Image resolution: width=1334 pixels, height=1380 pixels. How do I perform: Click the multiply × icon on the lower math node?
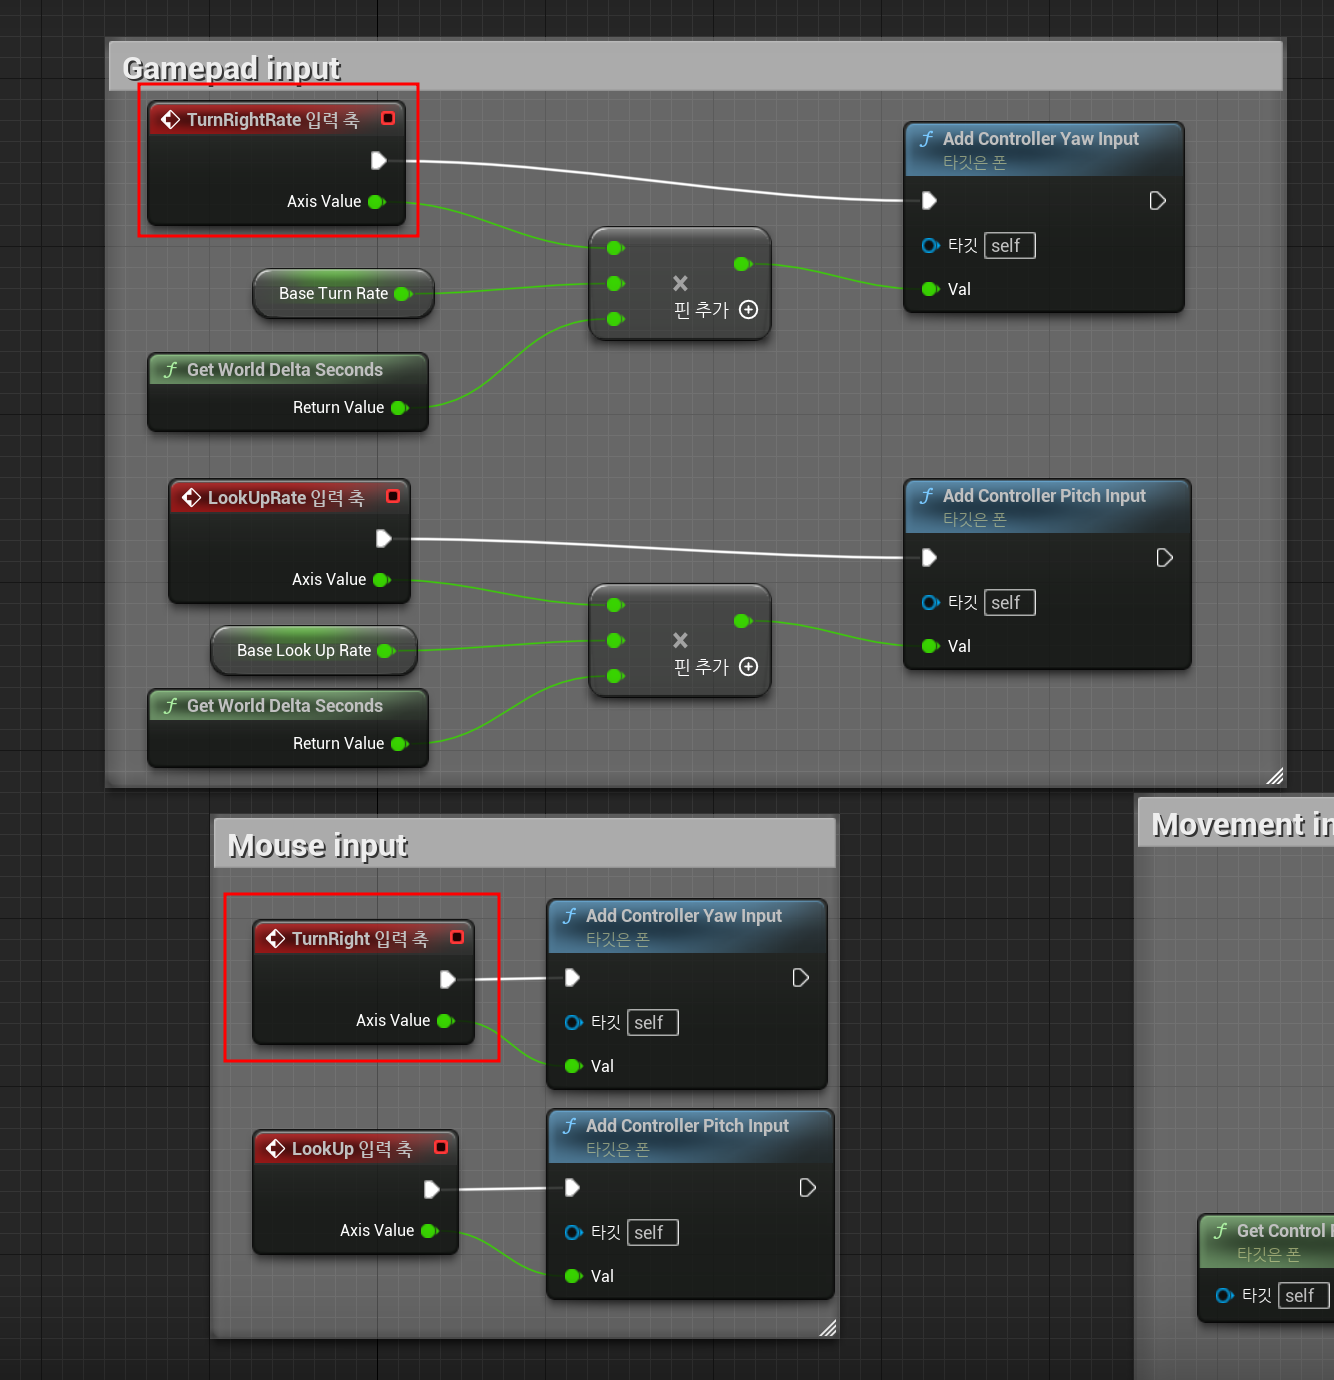pyautogui.click(x=680, y=640)
